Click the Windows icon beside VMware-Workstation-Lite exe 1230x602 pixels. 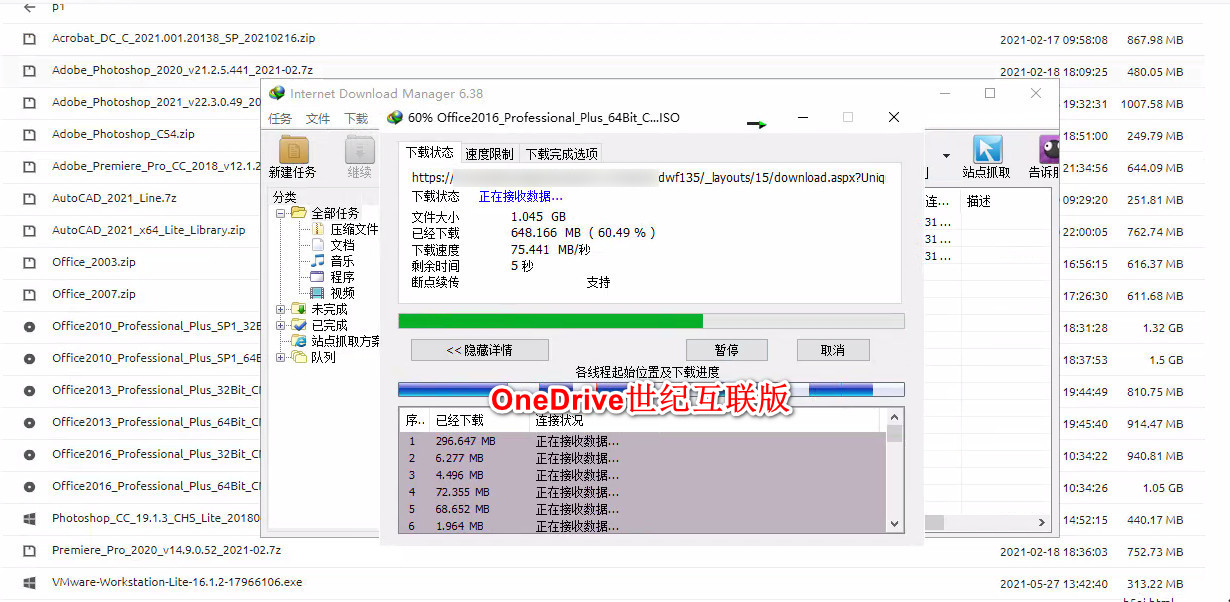(30, 583)
